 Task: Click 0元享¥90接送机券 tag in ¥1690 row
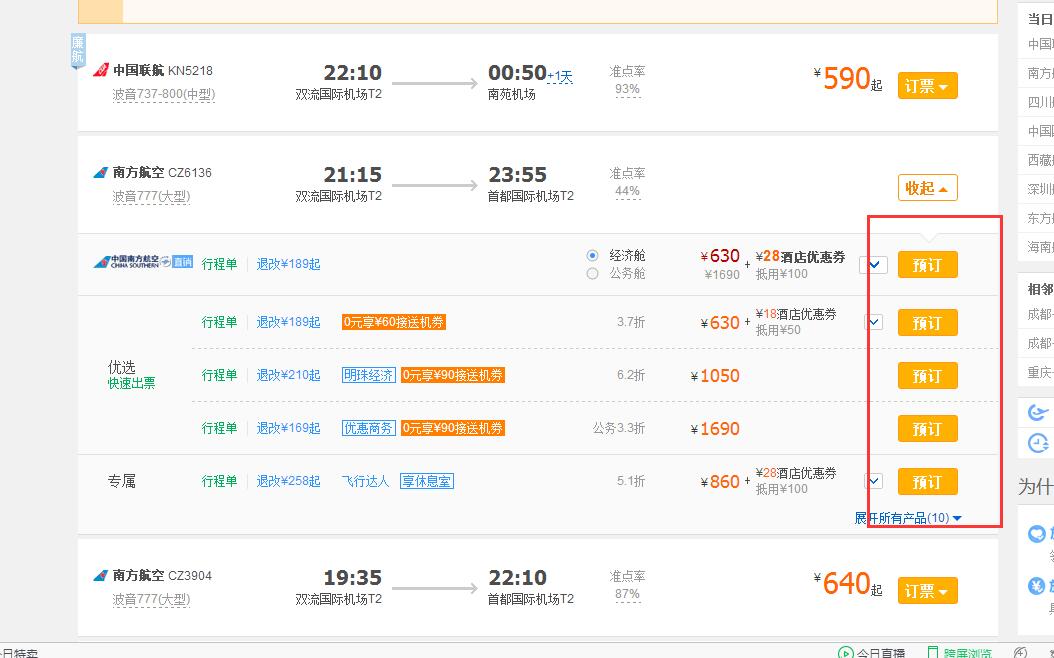(x=452, y=428)
